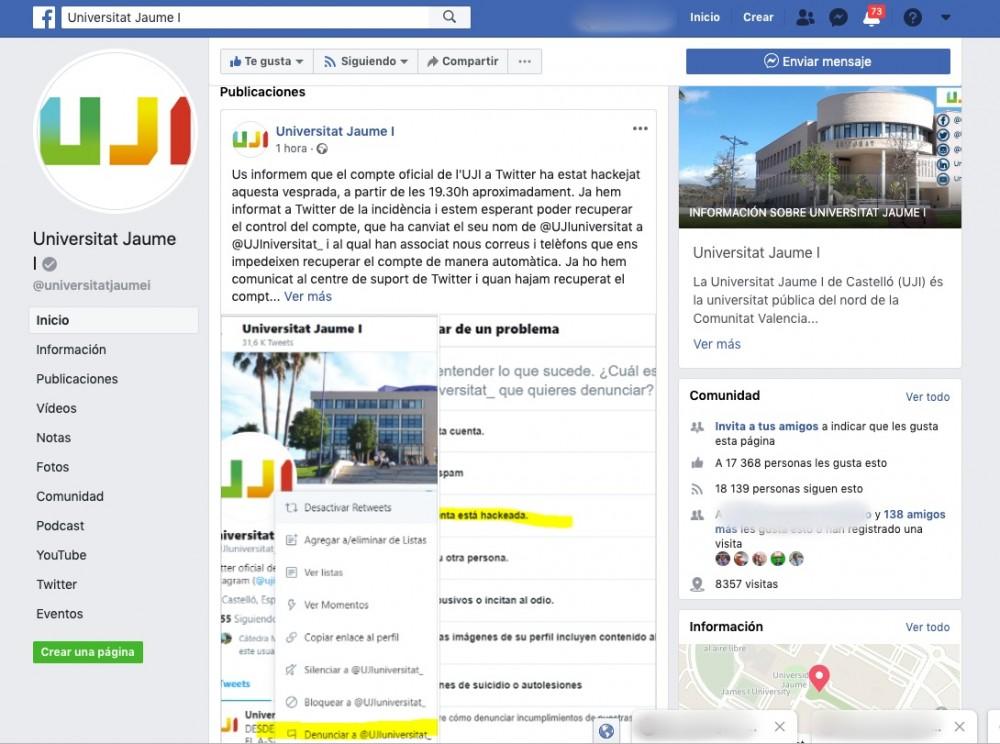
Task: Click the Facebook logo icon
Action: point(44,17)
